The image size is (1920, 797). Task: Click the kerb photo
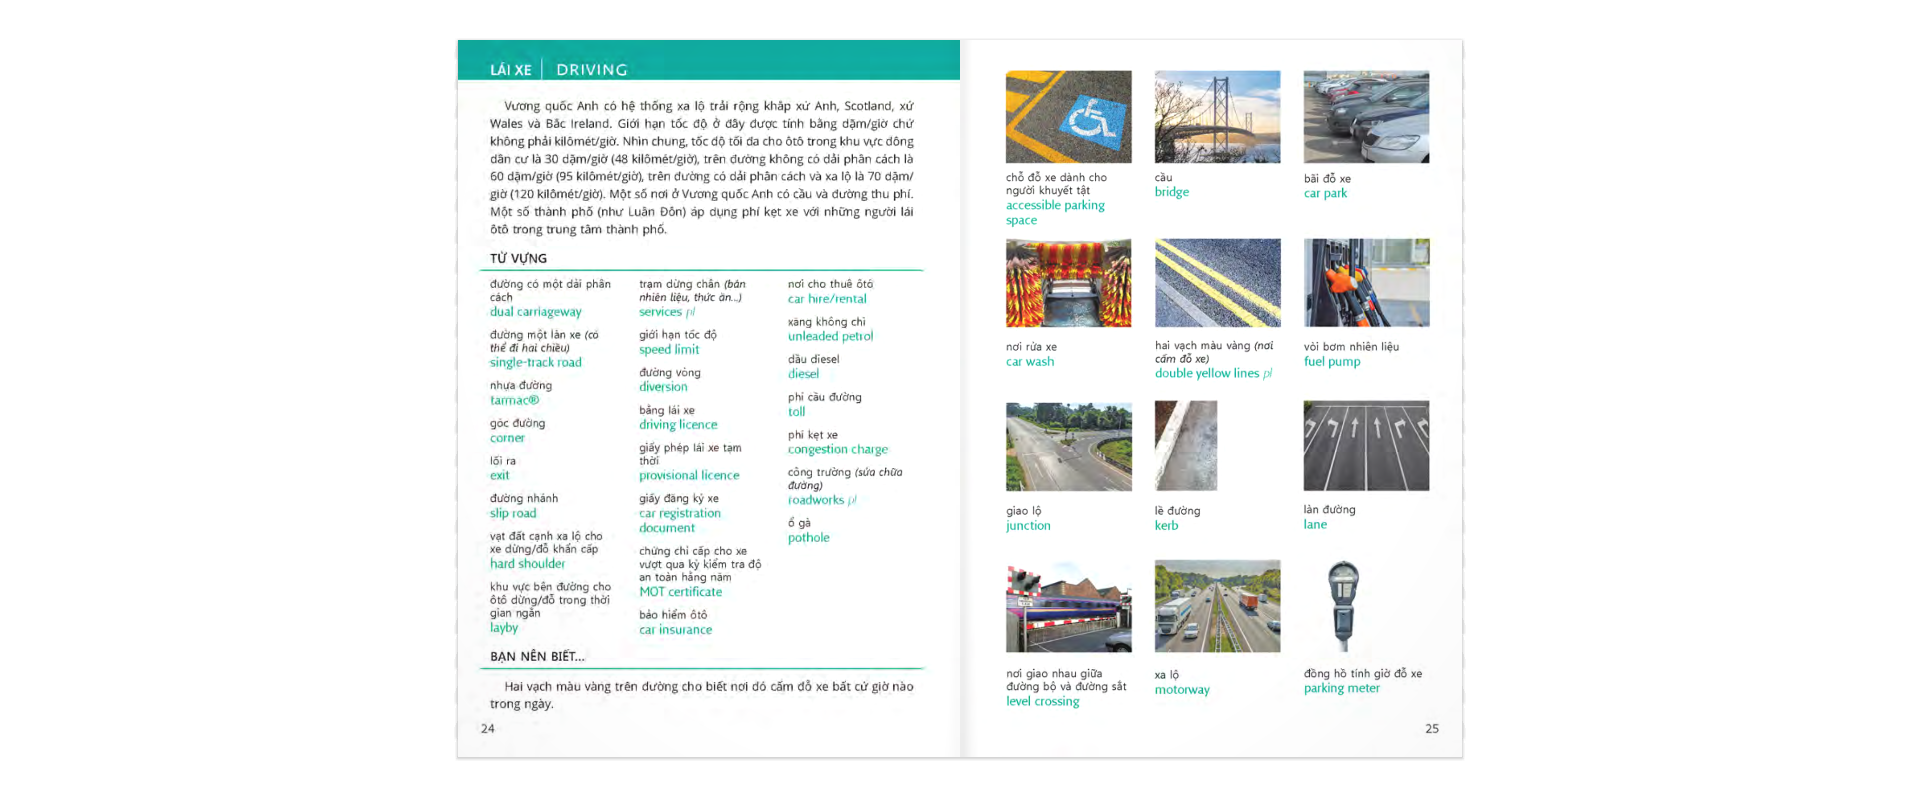point(1186,446)
